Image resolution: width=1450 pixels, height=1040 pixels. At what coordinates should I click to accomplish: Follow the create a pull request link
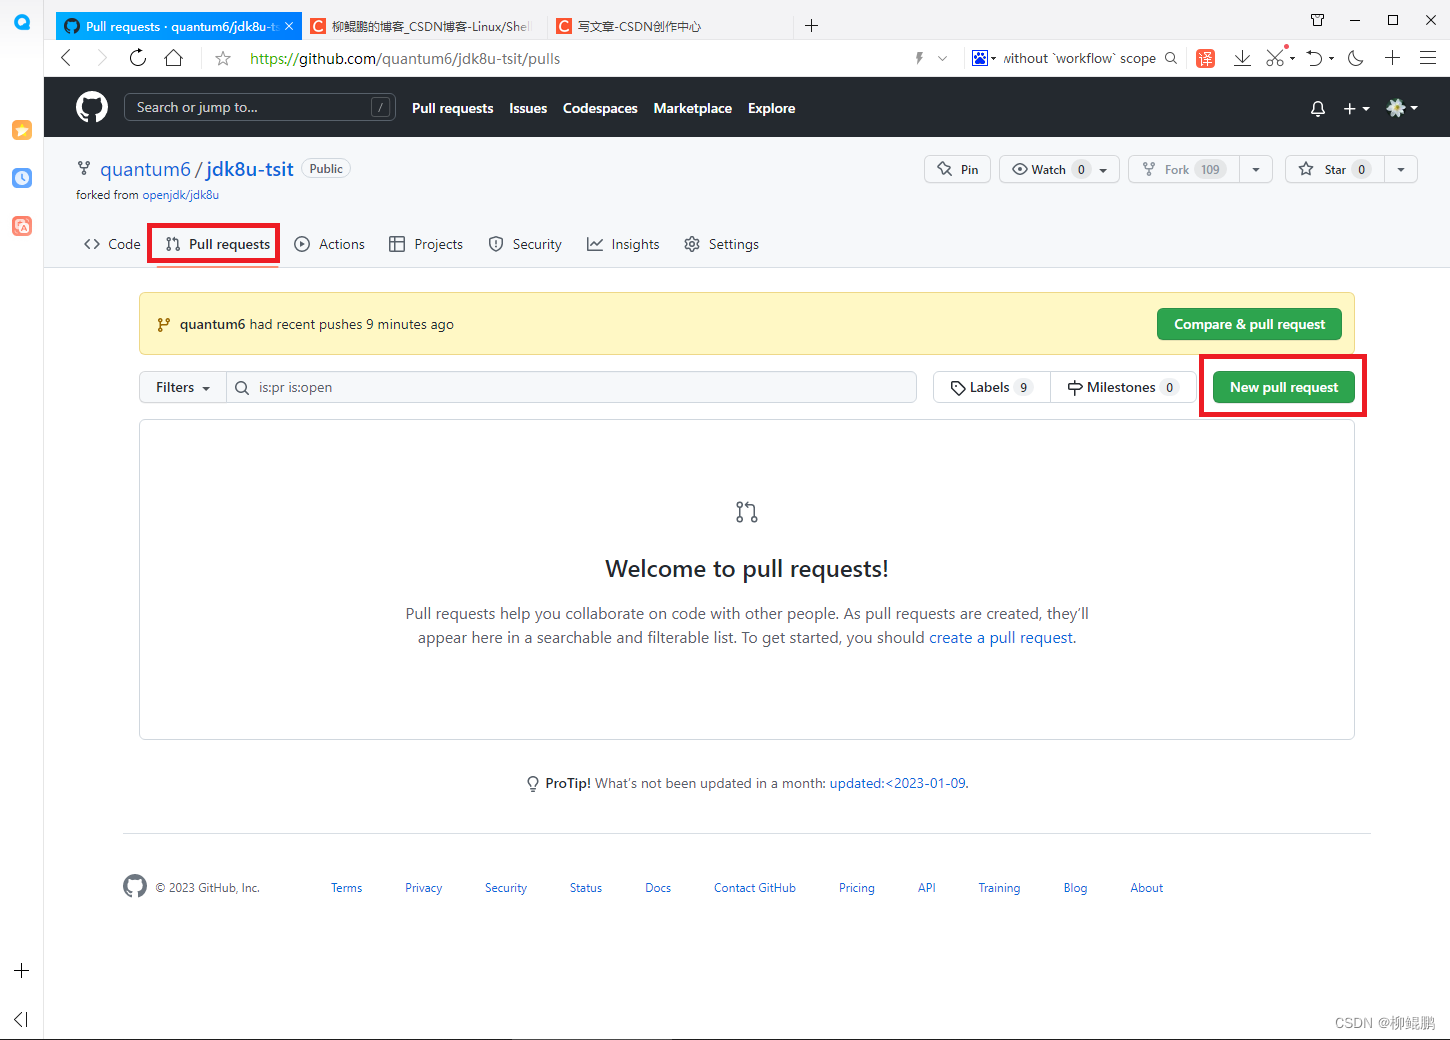point(1000,637)
